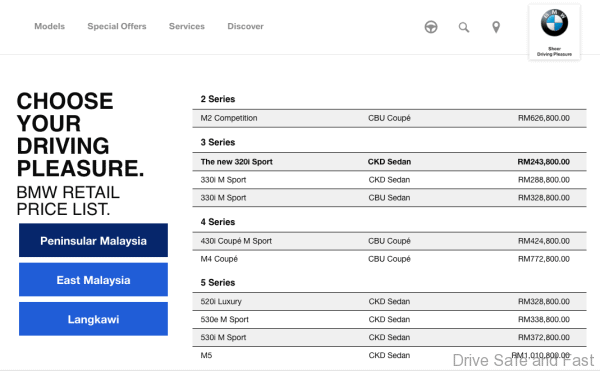Select 330i M Sport at RM288,800.00

(389, 180)
